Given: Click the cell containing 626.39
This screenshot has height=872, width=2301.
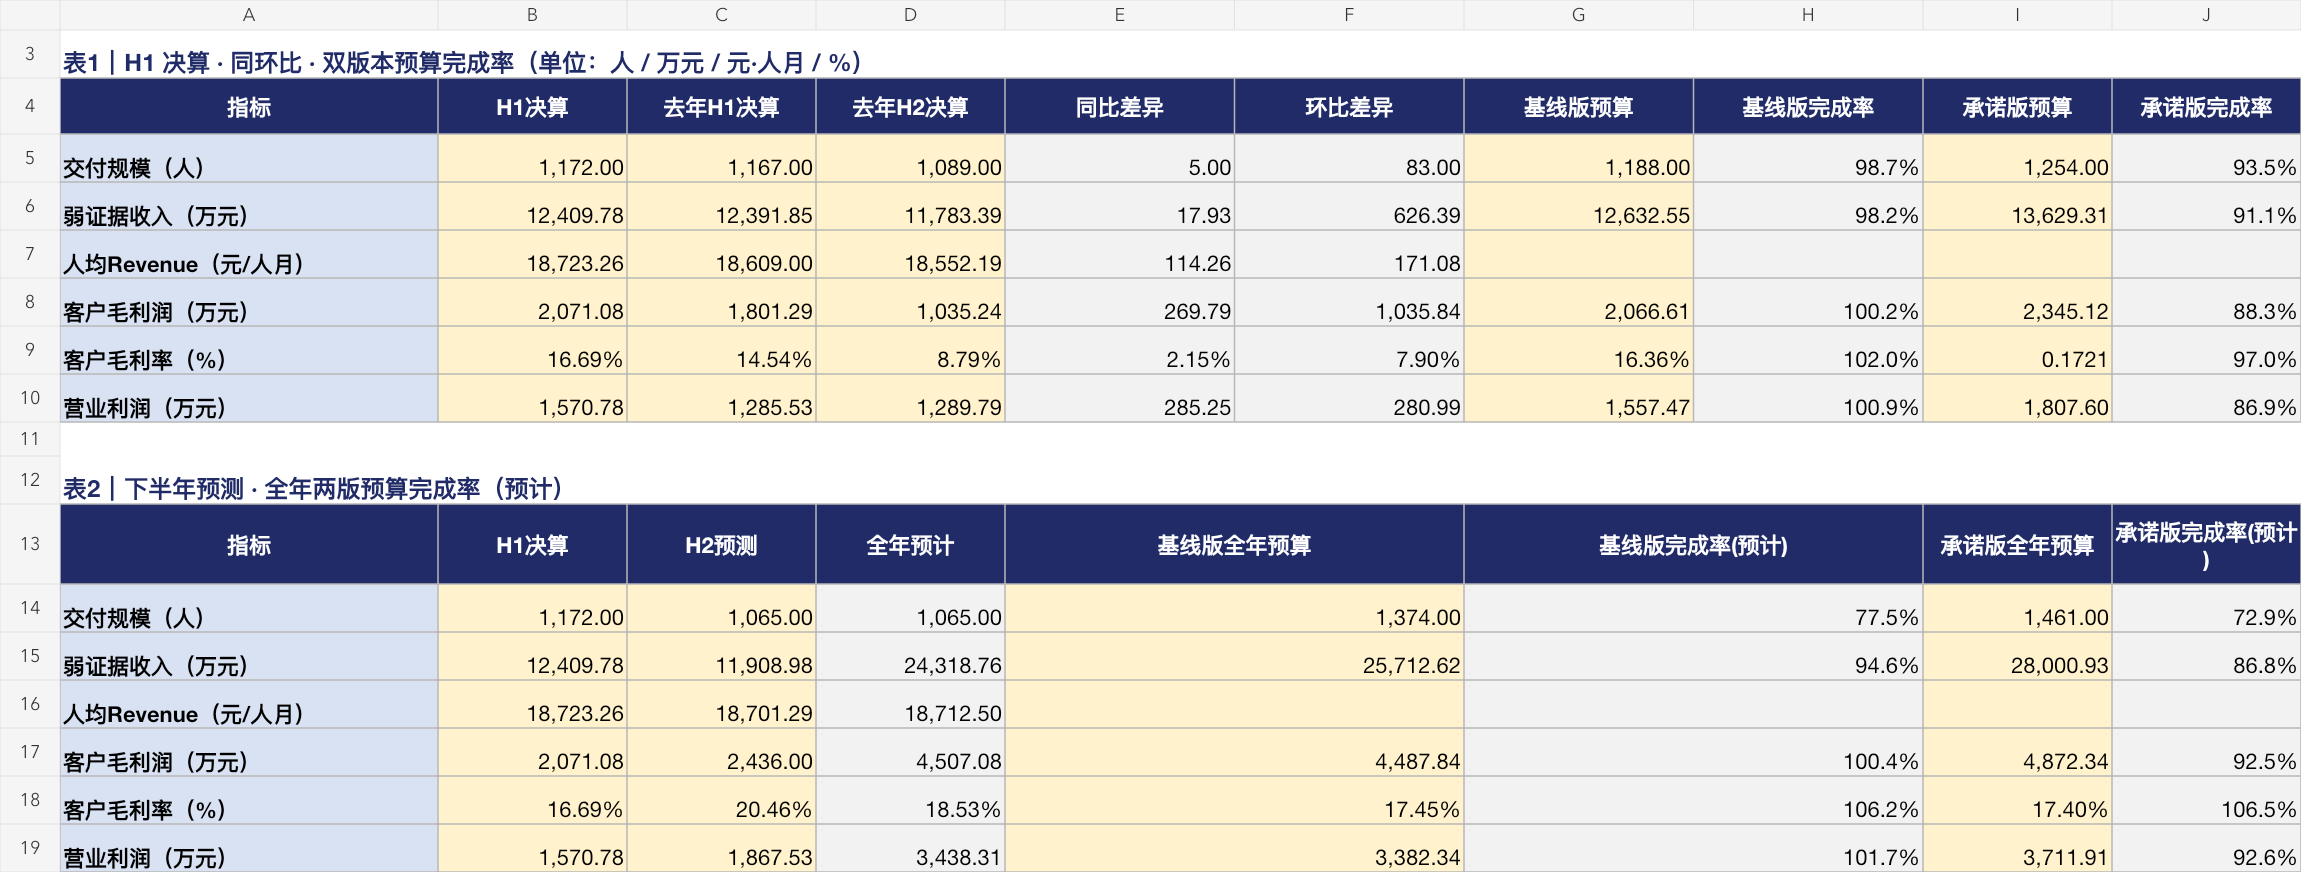Looking at the screenshot, I should point(1349,207).
